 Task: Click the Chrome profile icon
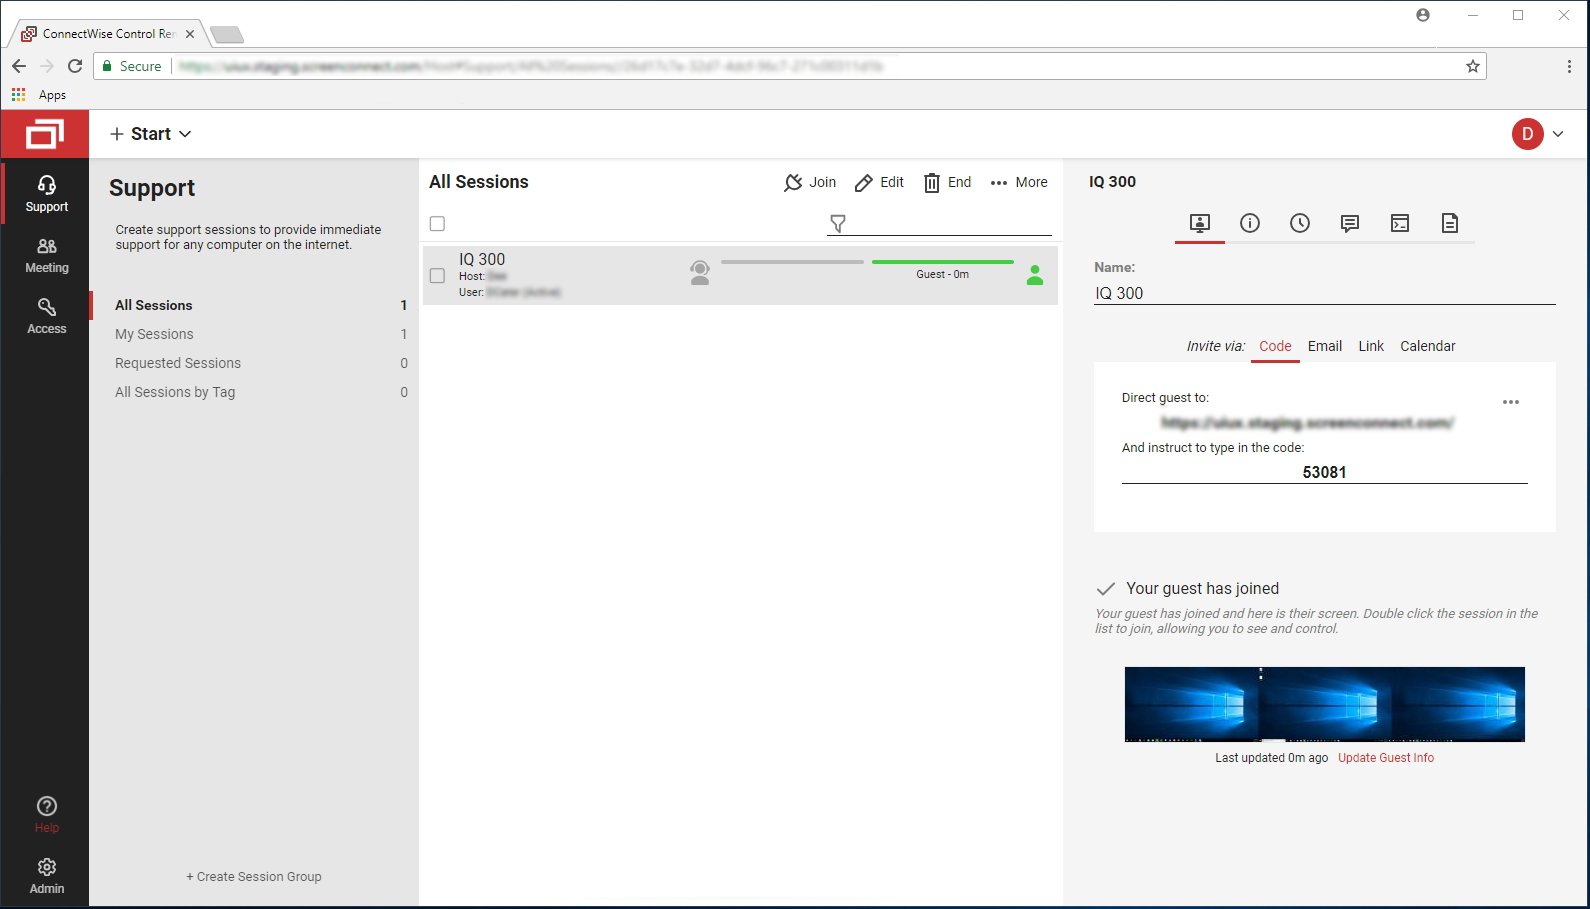click(1423, 15)
